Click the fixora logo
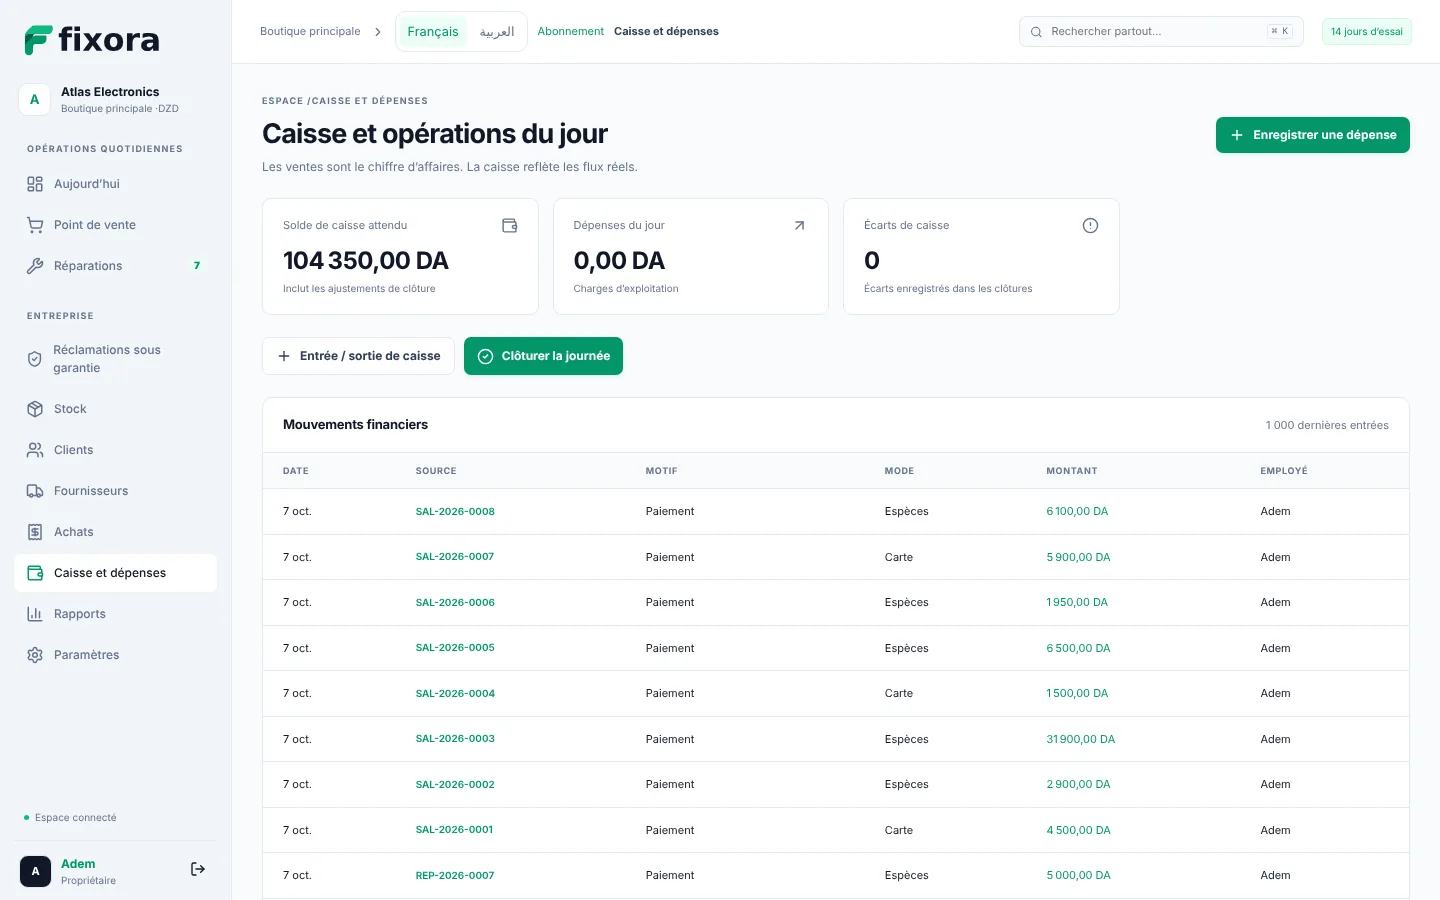Viewport: 1440px width, 900px height. tap(92, 40)
